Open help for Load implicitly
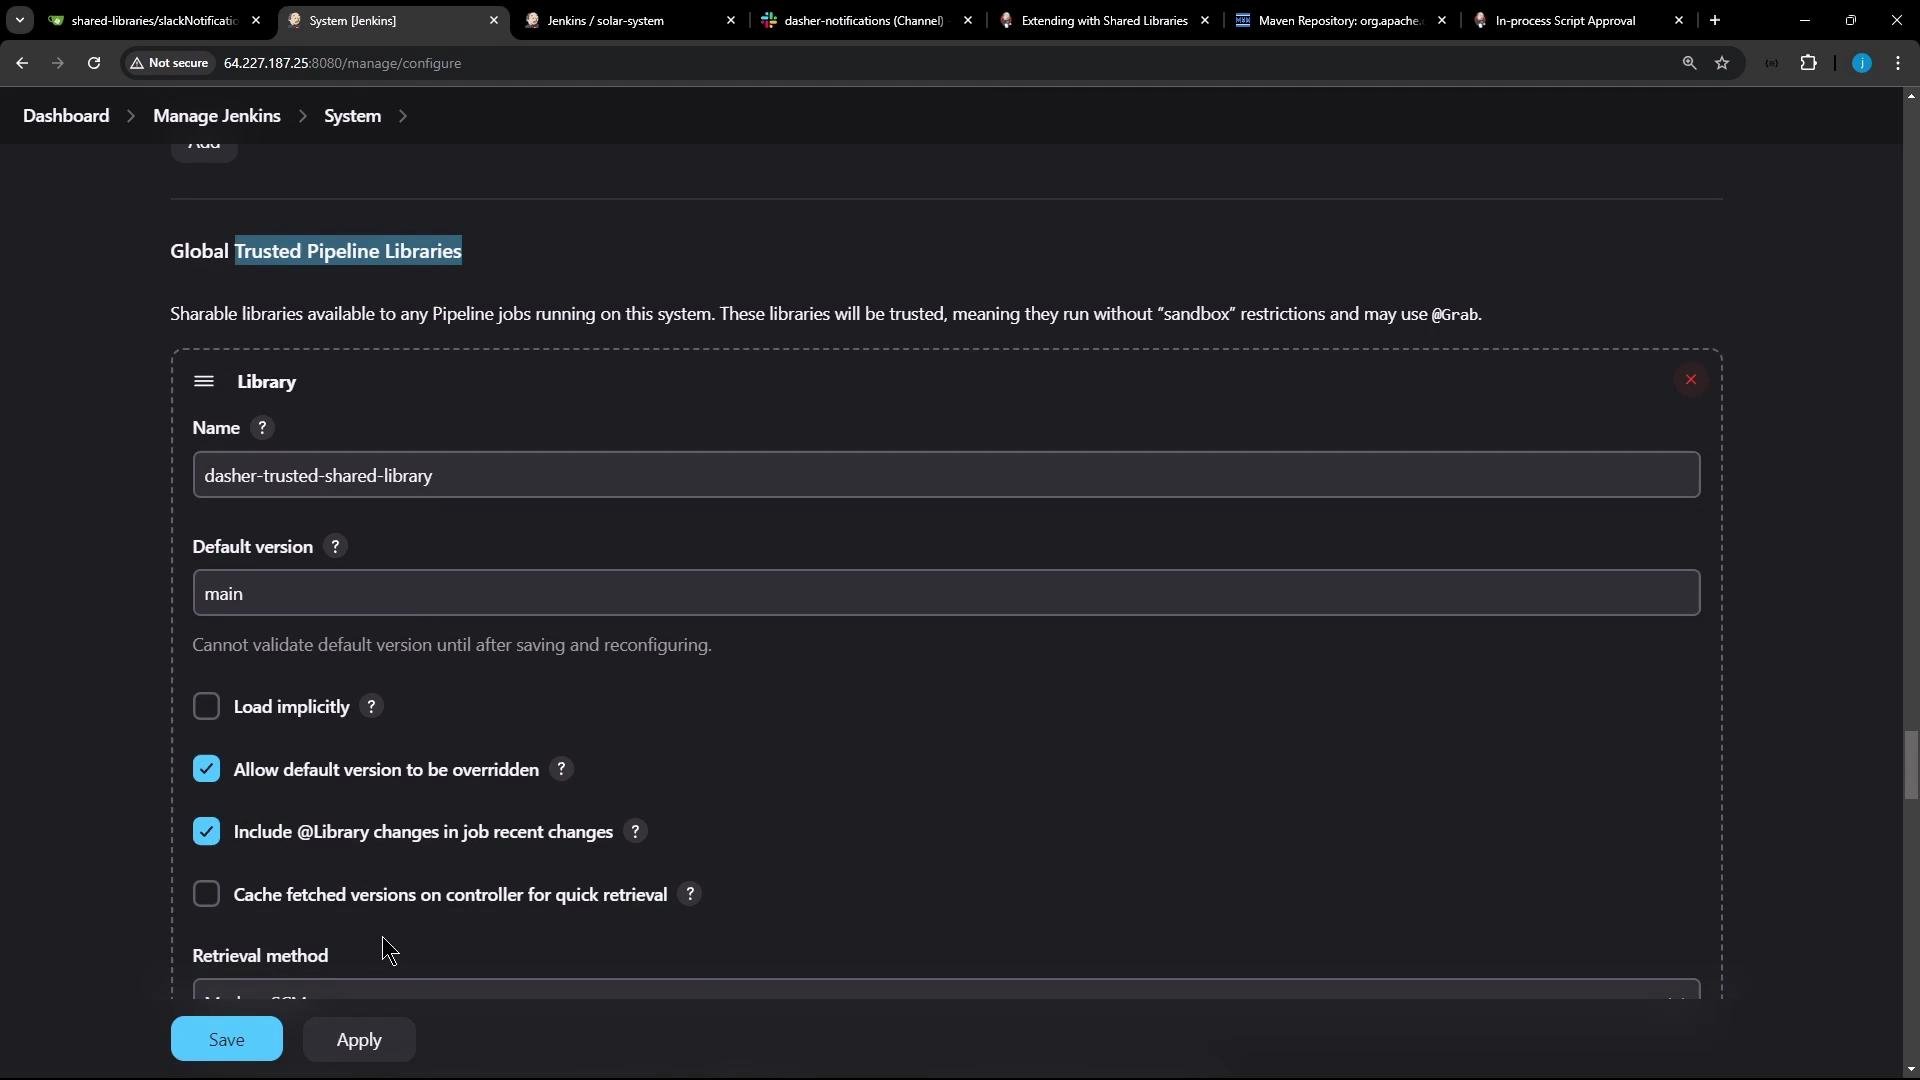1920x1080 pixels. [x=371, y=707]
